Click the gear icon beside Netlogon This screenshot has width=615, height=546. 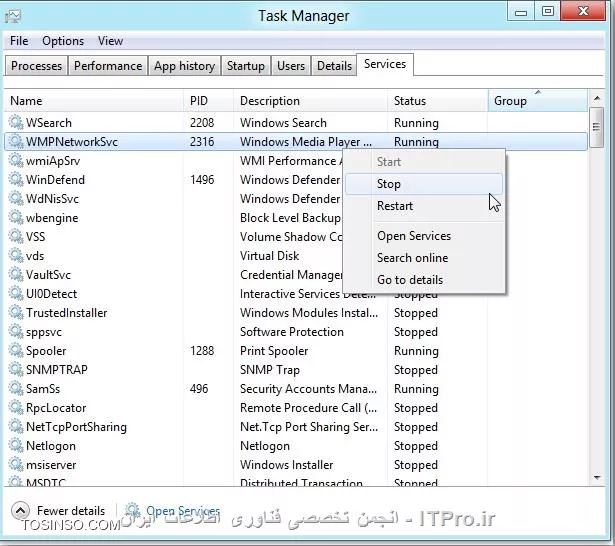[16, 446]
